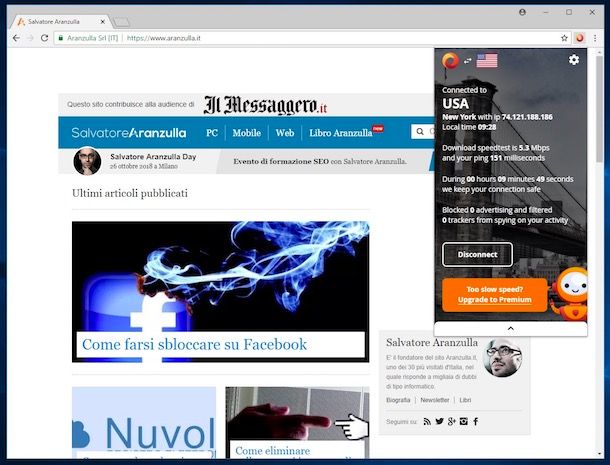610x465 pixels.
Task: Open the Libro Aranzulla menu item
Action: click(341, 133)
